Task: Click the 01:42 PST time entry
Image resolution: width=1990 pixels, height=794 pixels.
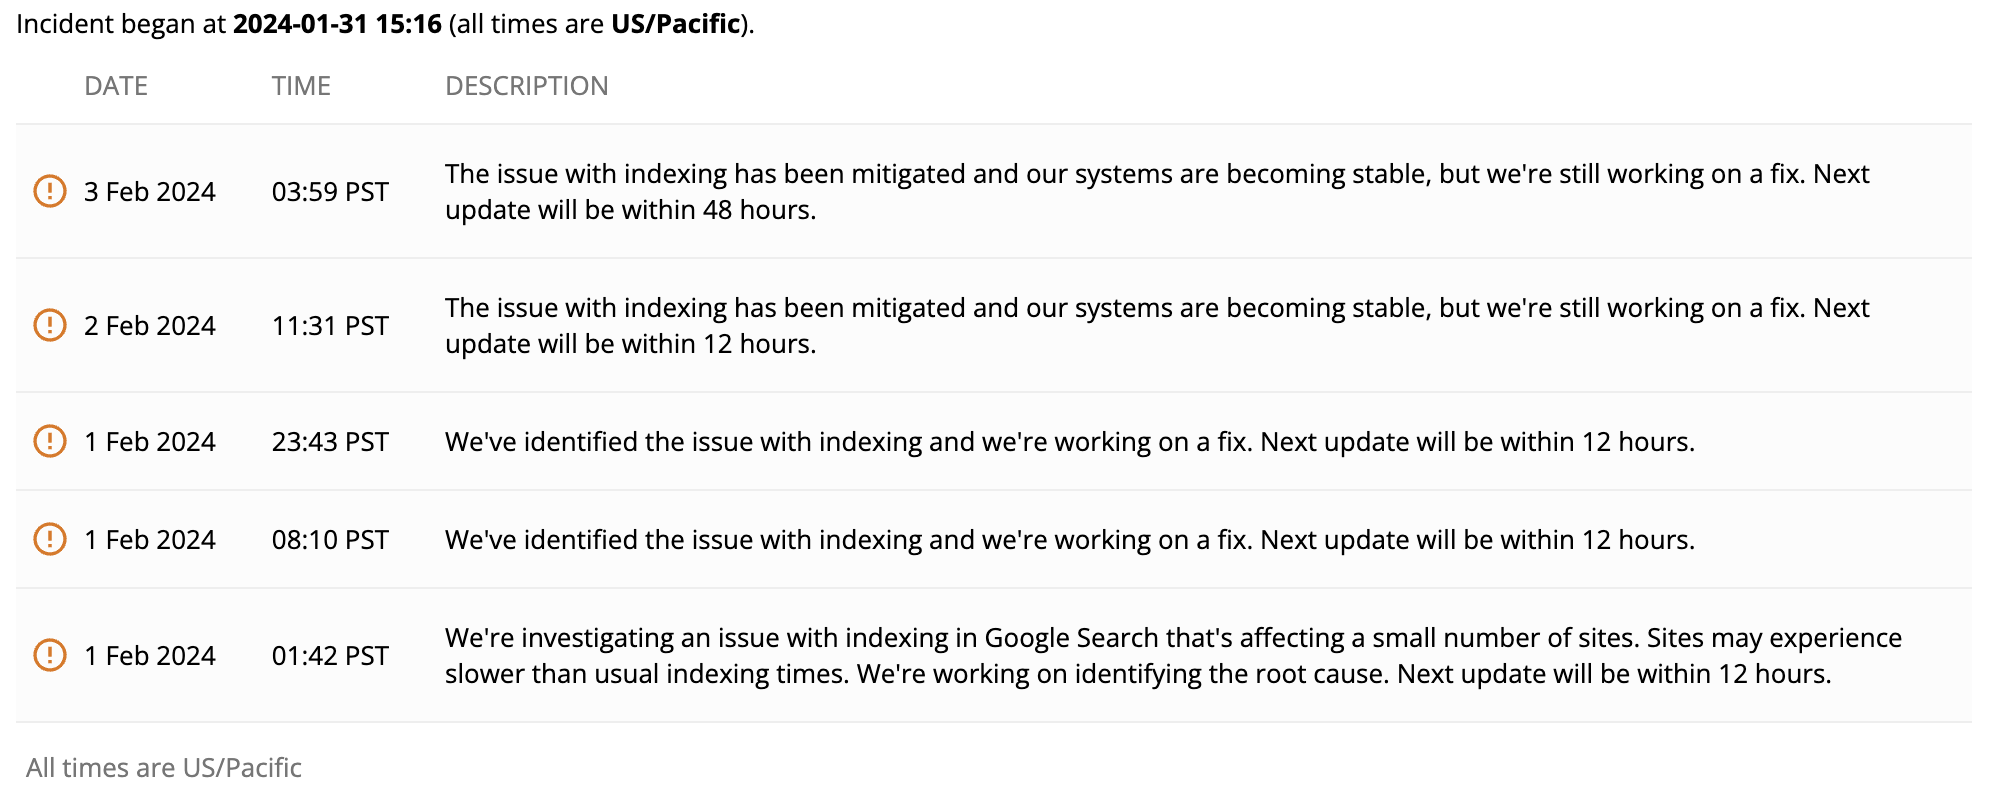Action: pos(330,656)
